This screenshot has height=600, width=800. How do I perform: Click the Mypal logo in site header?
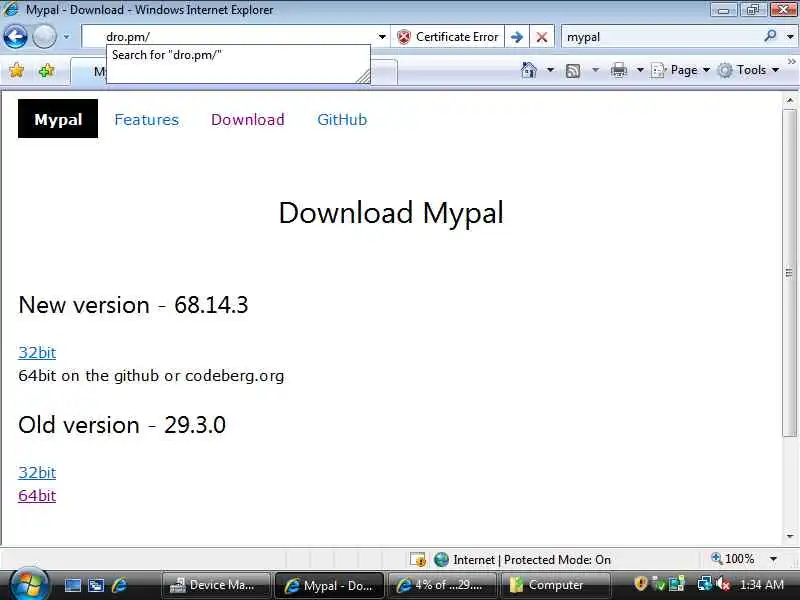[x=58, y=119]
